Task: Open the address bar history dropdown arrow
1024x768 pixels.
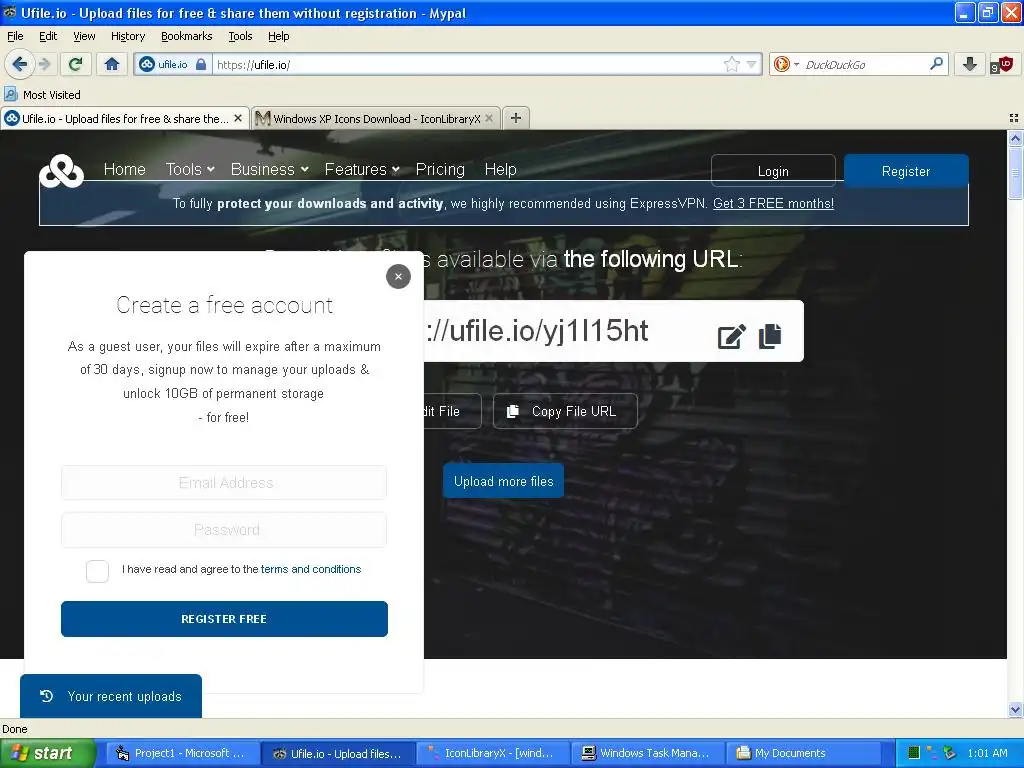Action: point(752,64)
